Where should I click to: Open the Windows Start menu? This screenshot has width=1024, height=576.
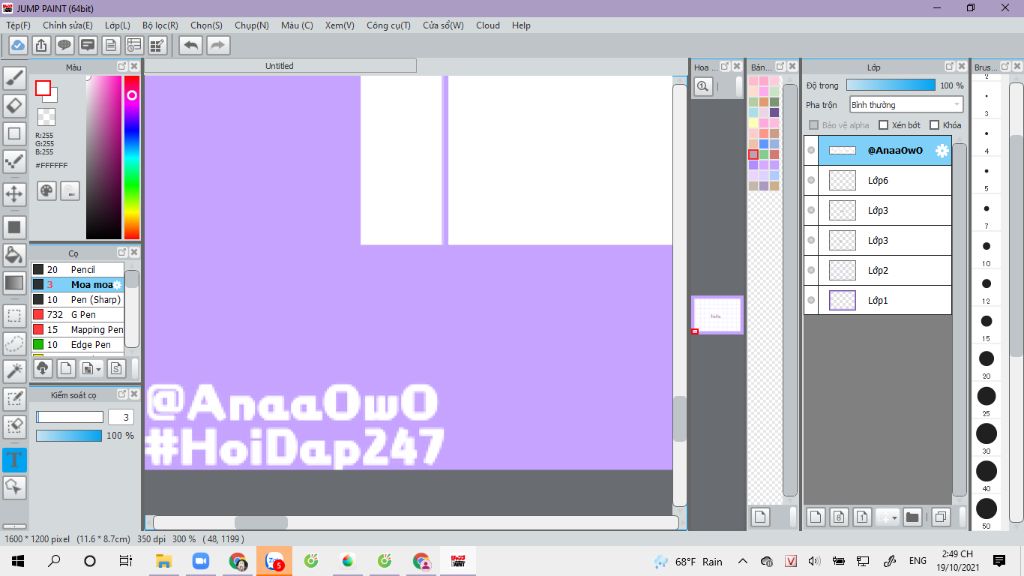pyautogui.click(x=18, y=561)
